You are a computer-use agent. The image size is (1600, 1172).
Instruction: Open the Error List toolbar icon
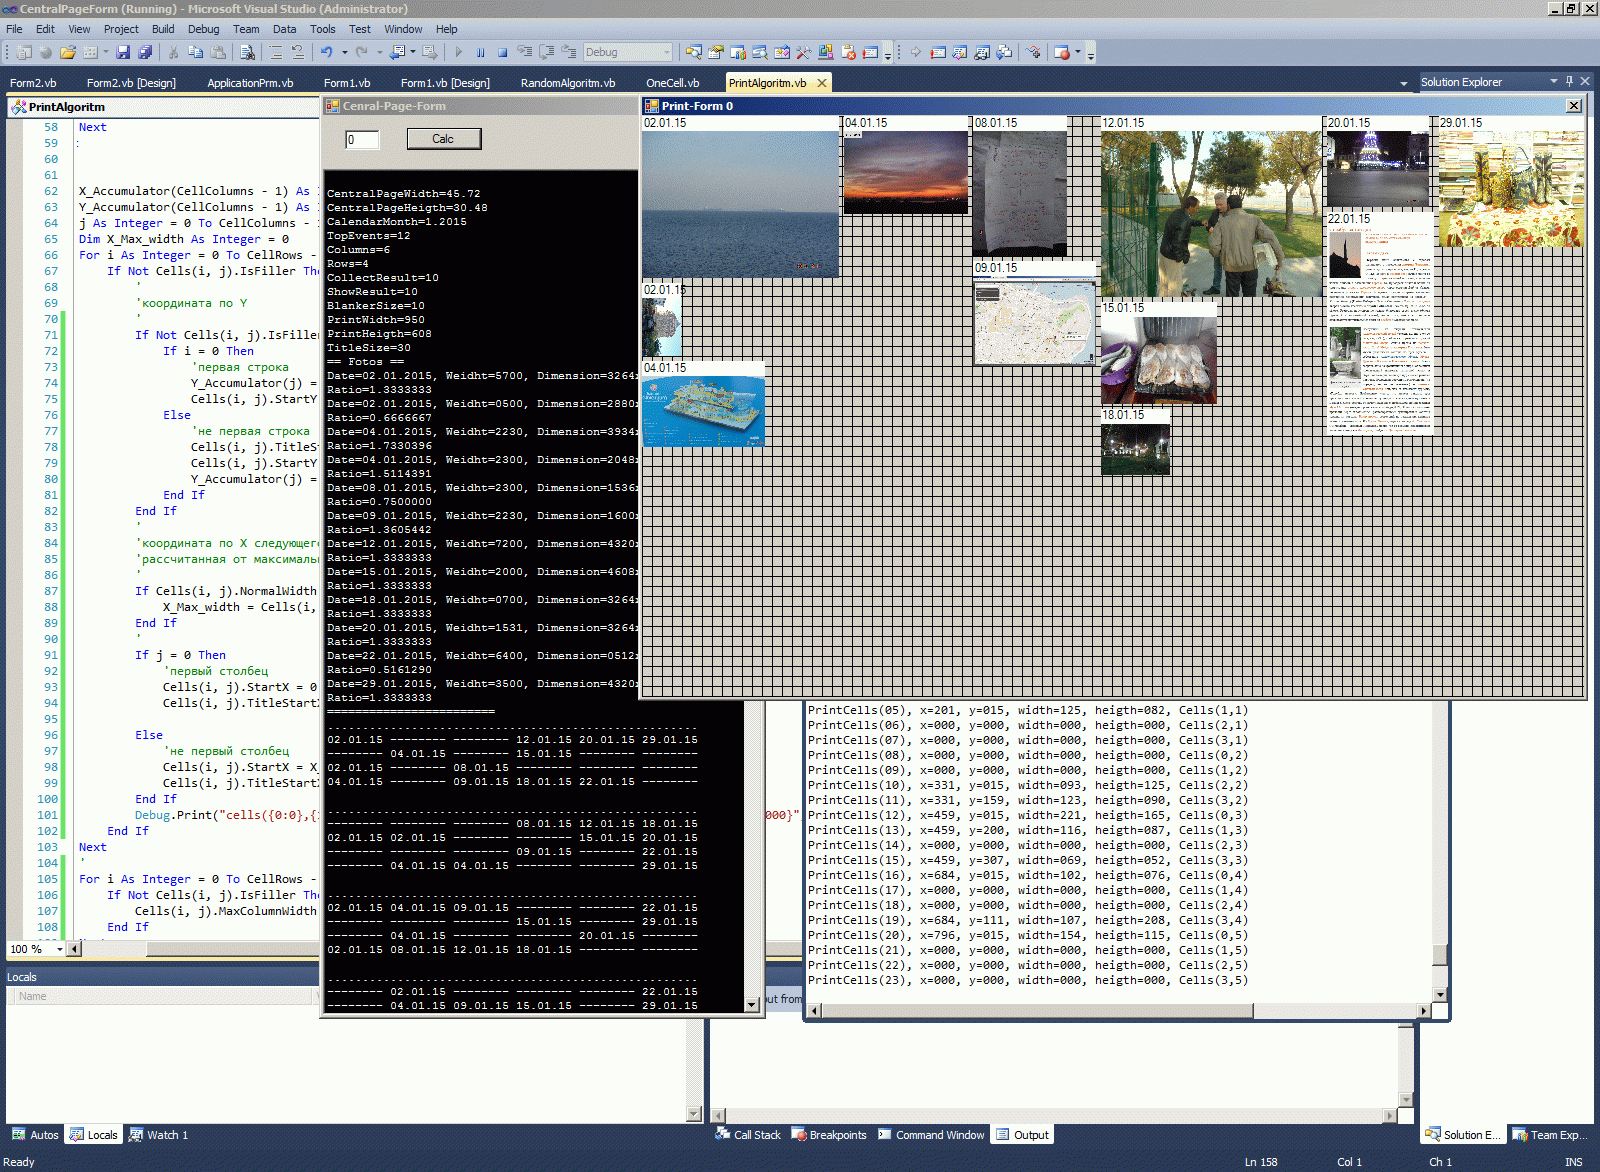(848, 52)
